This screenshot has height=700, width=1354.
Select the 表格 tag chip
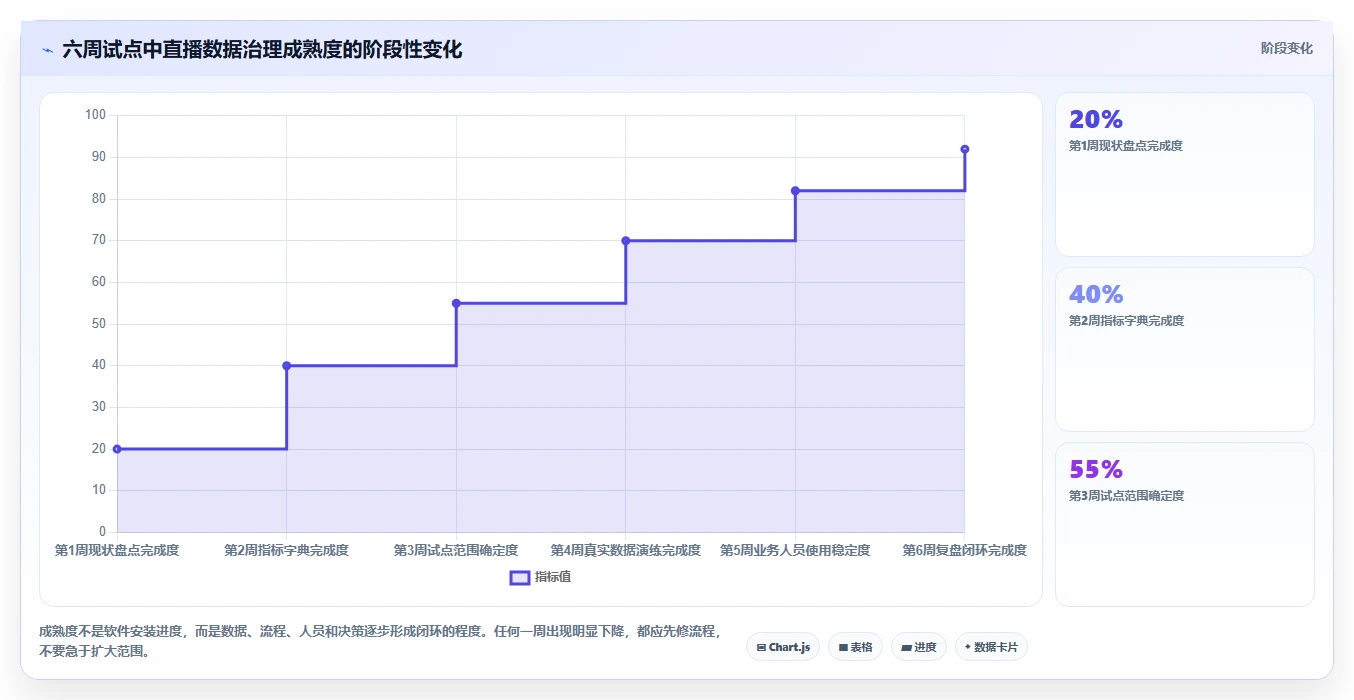[x=855, y=647]
